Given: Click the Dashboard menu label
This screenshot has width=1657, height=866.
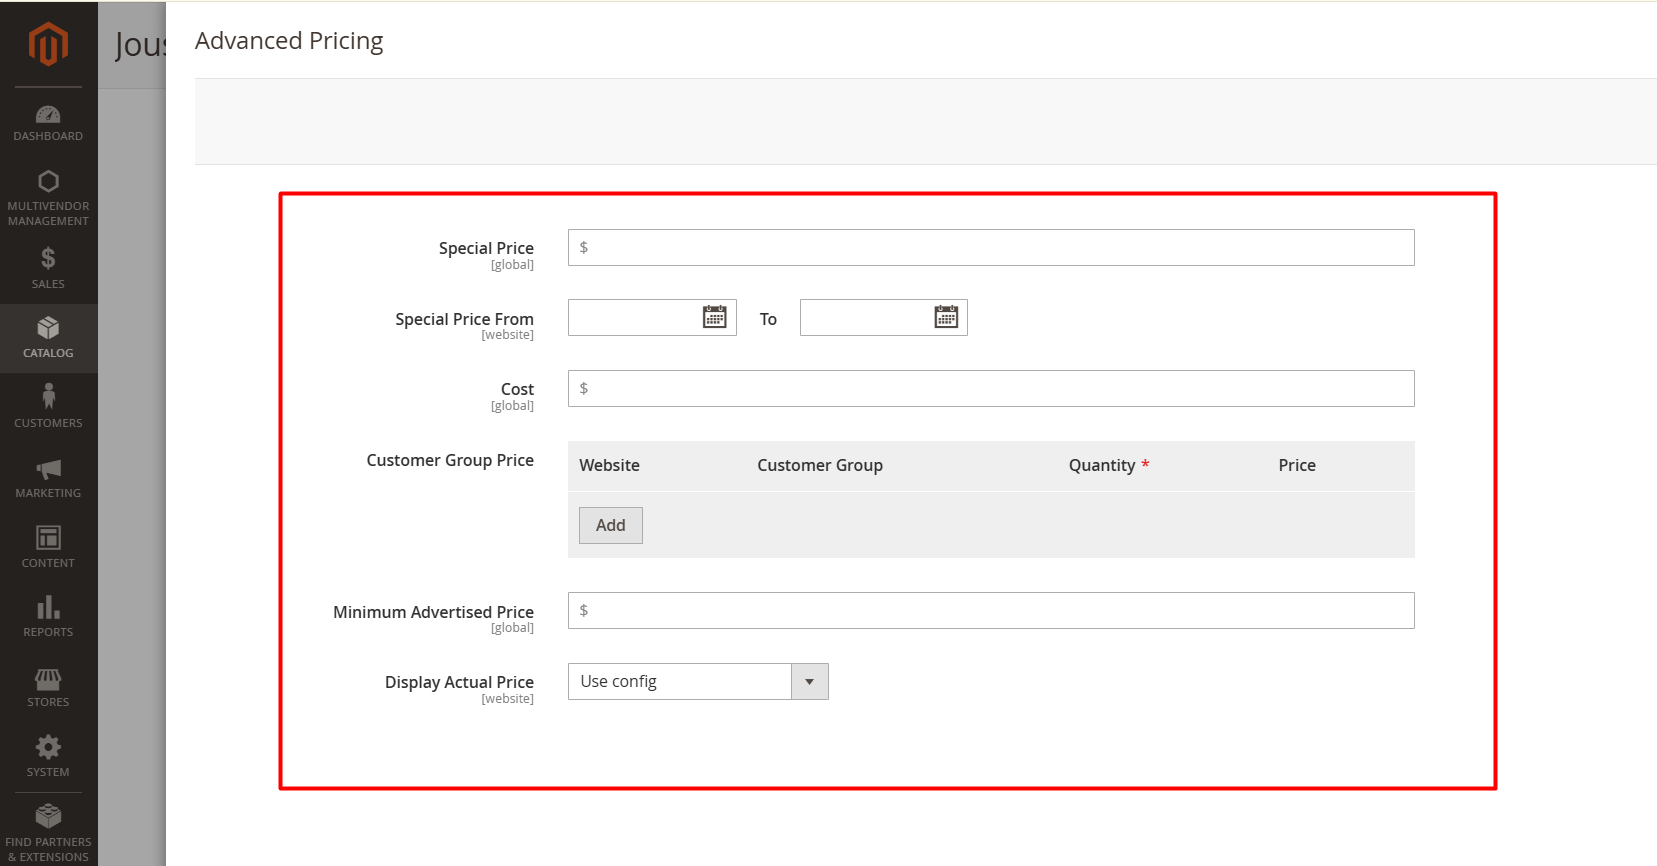Looking at the screenshot, I should point(48,136).
